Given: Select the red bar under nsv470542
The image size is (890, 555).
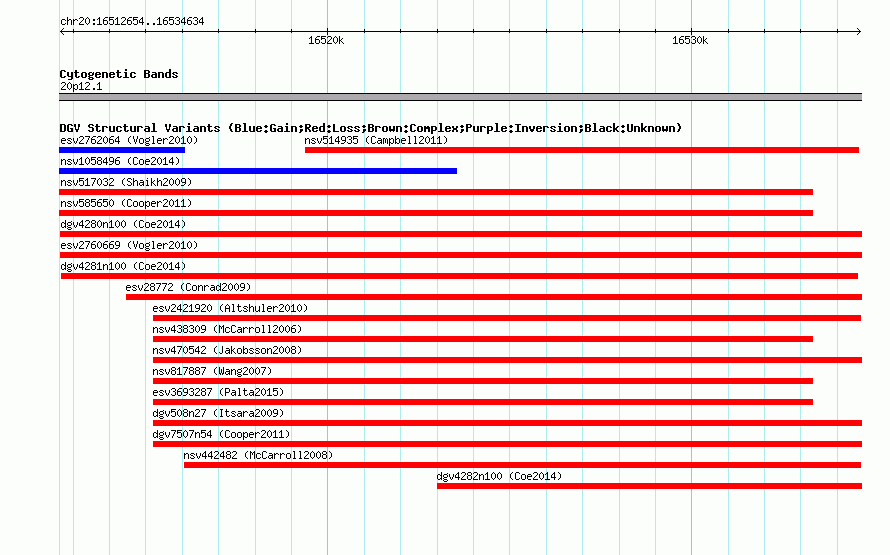Looking at the screenshot, I should click(x=507, y=360).
